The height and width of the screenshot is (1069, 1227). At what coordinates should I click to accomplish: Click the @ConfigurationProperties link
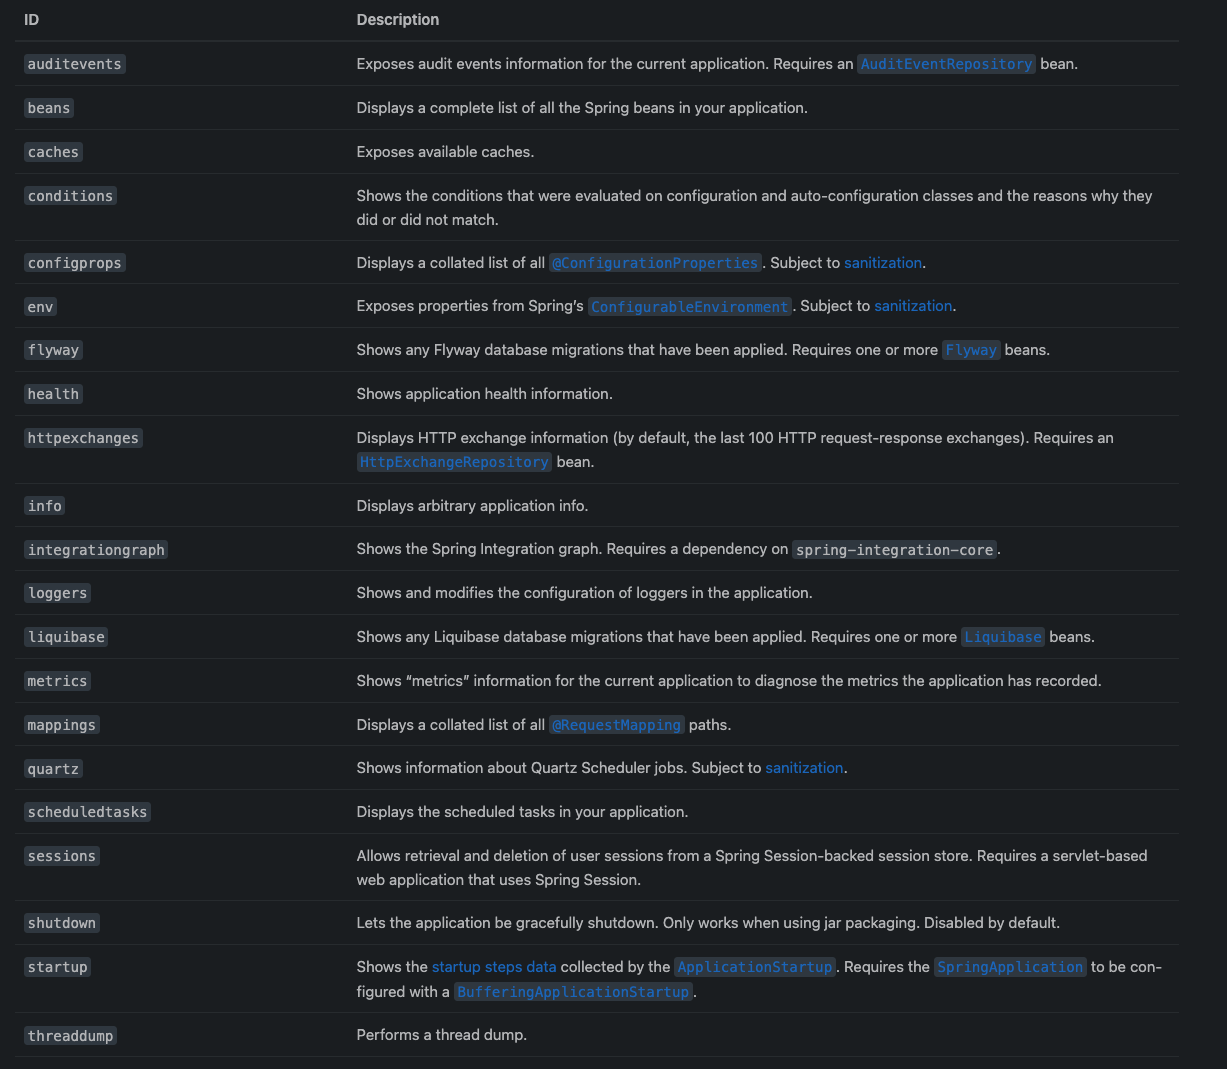(655, 263)
